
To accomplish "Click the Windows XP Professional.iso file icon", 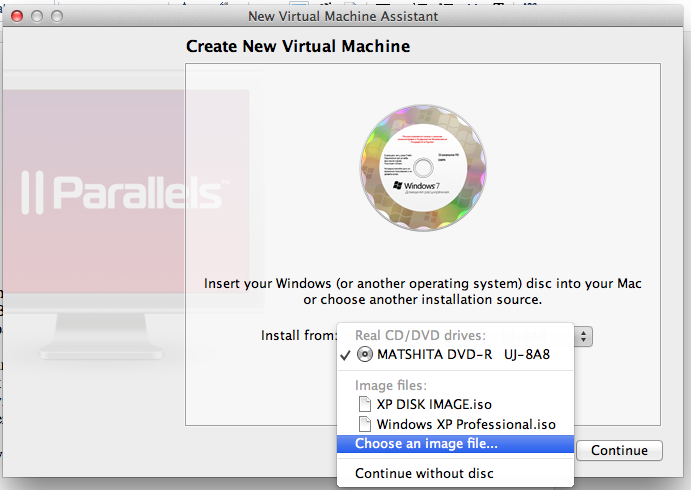I will [x=364, y=424].
